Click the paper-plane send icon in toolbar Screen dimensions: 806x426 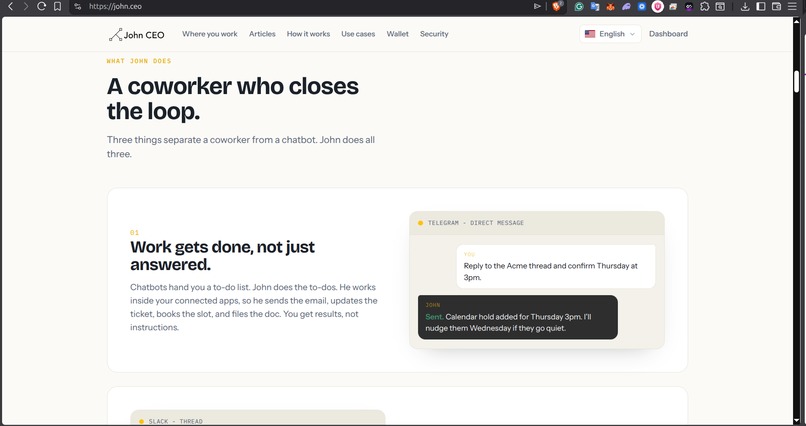click(x=537, y=6)
